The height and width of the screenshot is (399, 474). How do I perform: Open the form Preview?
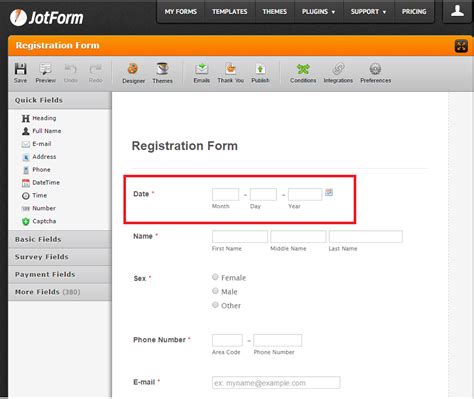pos(46,73)
